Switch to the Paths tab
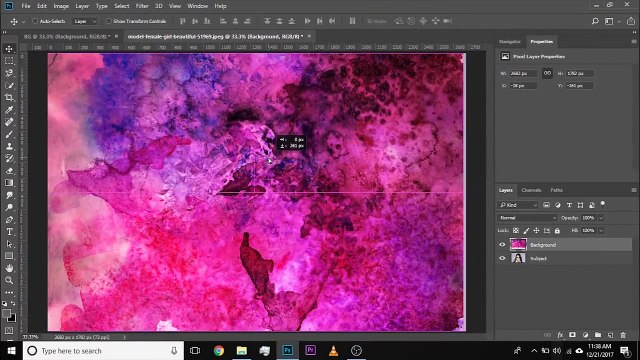Image resolution: width=640 pixels, height=360 pixels. coord(556,190)
